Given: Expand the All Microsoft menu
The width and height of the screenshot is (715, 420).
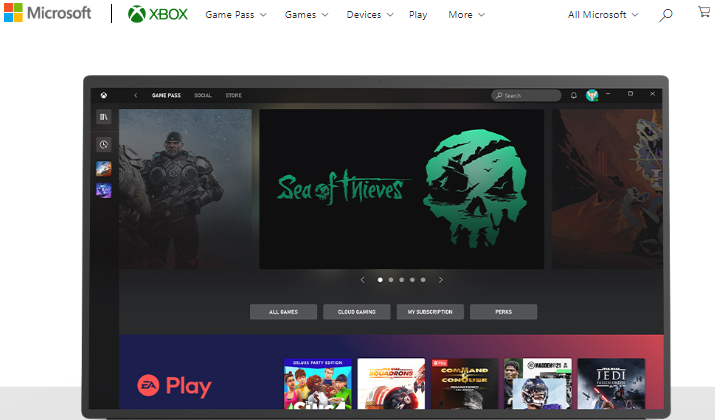Looking at the screenshot, I should (x=603, y=15).
